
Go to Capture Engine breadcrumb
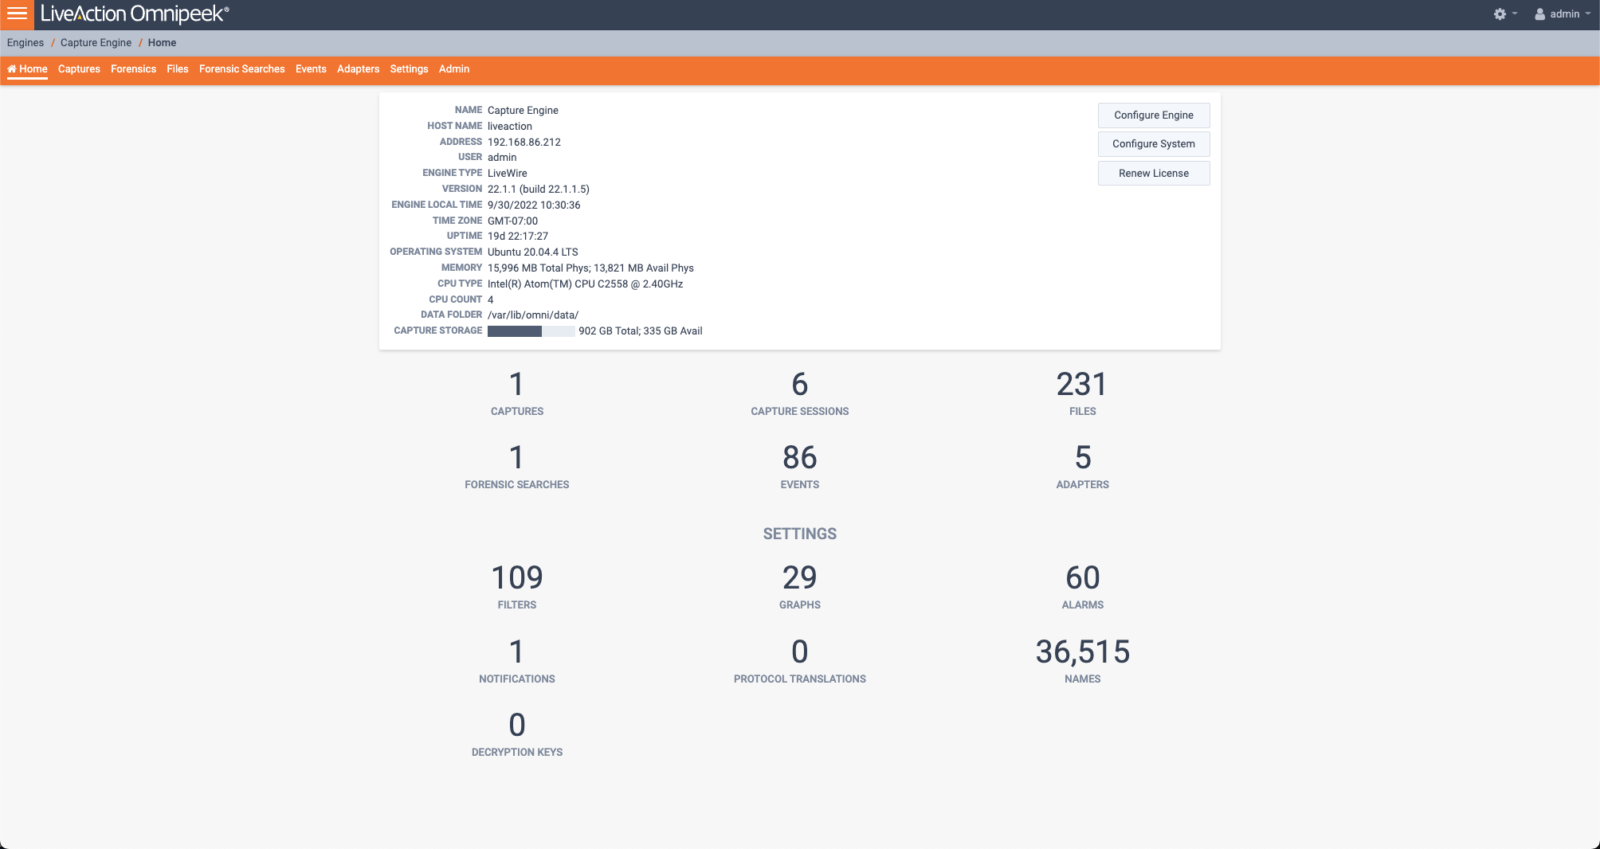(x=96, y=43)
